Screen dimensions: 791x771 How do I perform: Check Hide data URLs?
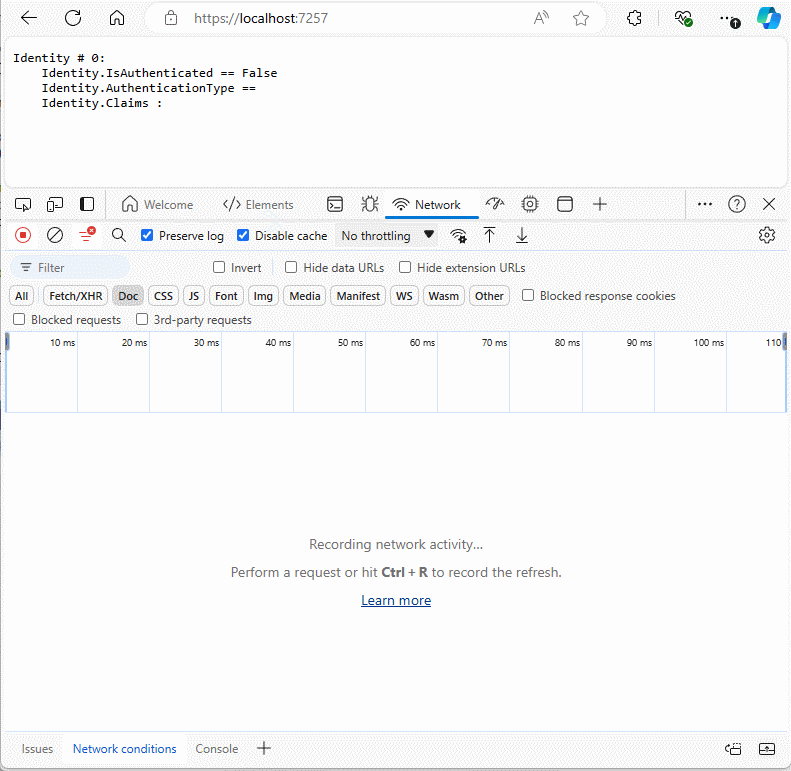(291, 267)
